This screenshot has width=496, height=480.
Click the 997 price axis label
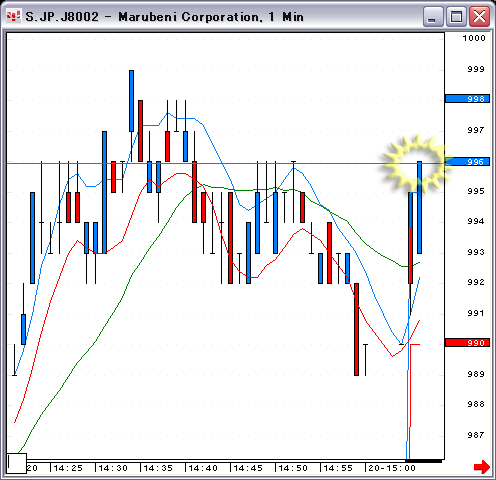pos(476,130)
